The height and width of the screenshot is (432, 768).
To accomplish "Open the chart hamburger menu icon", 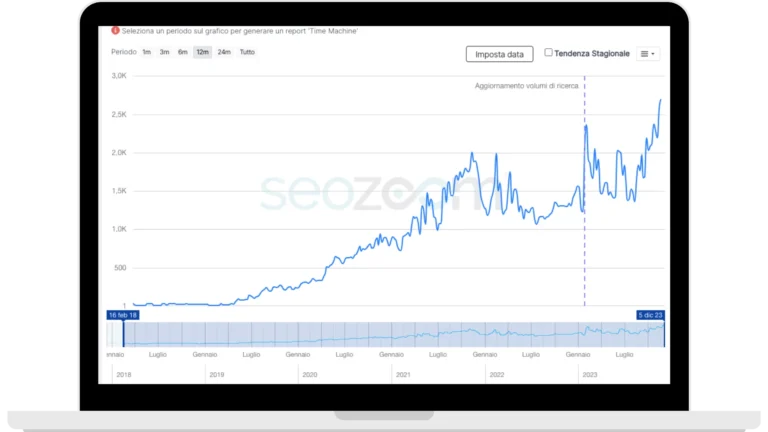I will (645, 54).
